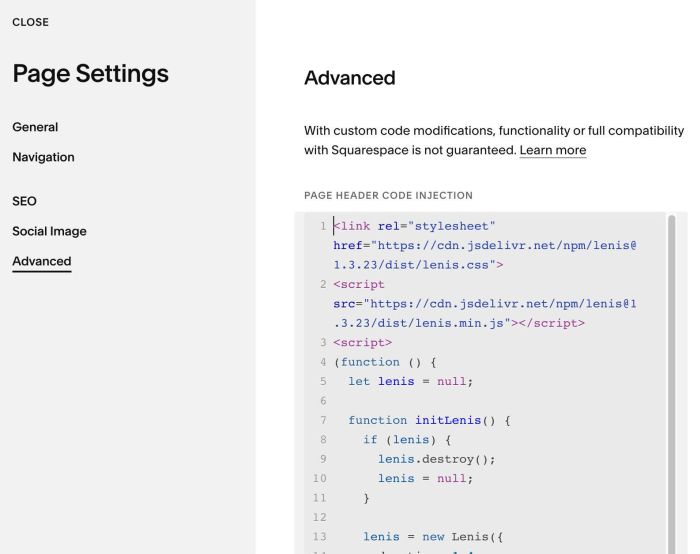The image size is (700, 554).
Task: Click the (function () { line
Action: pyautogui.click(x=385, y=362)
